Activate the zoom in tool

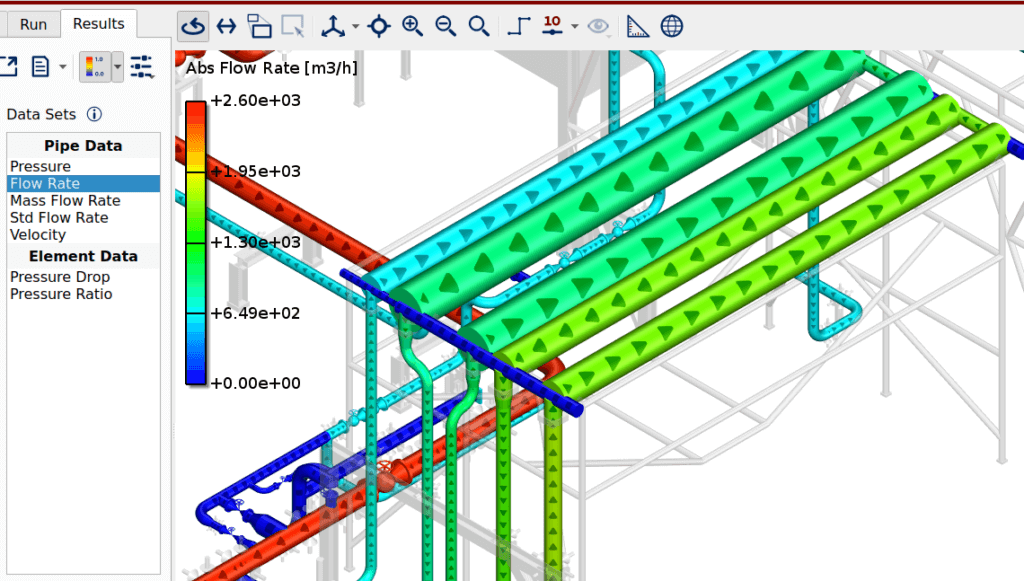pyautogui.click(x=412, y=26)
